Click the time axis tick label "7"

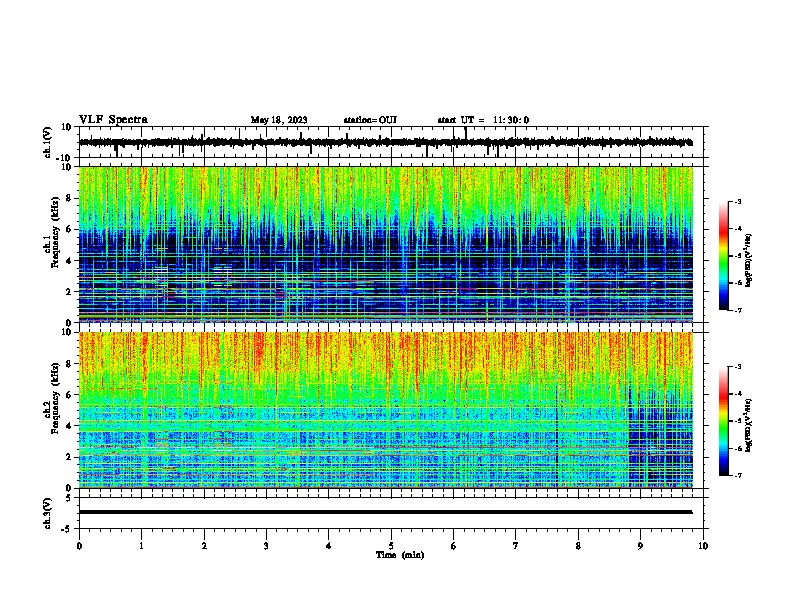[516, 546]
